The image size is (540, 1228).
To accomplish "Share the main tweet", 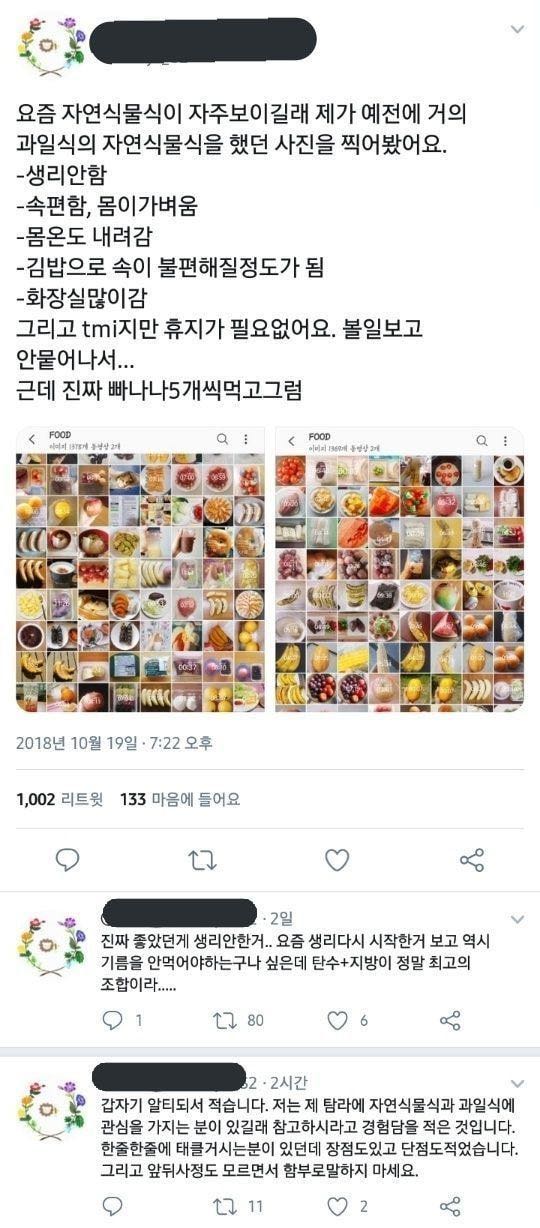I will click(472, 859).
